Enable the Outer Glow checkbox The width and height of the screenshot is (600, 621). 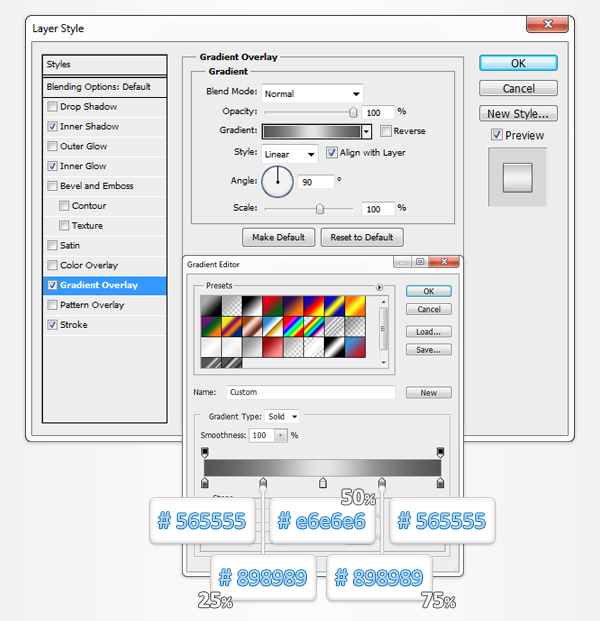click(52, 146)
